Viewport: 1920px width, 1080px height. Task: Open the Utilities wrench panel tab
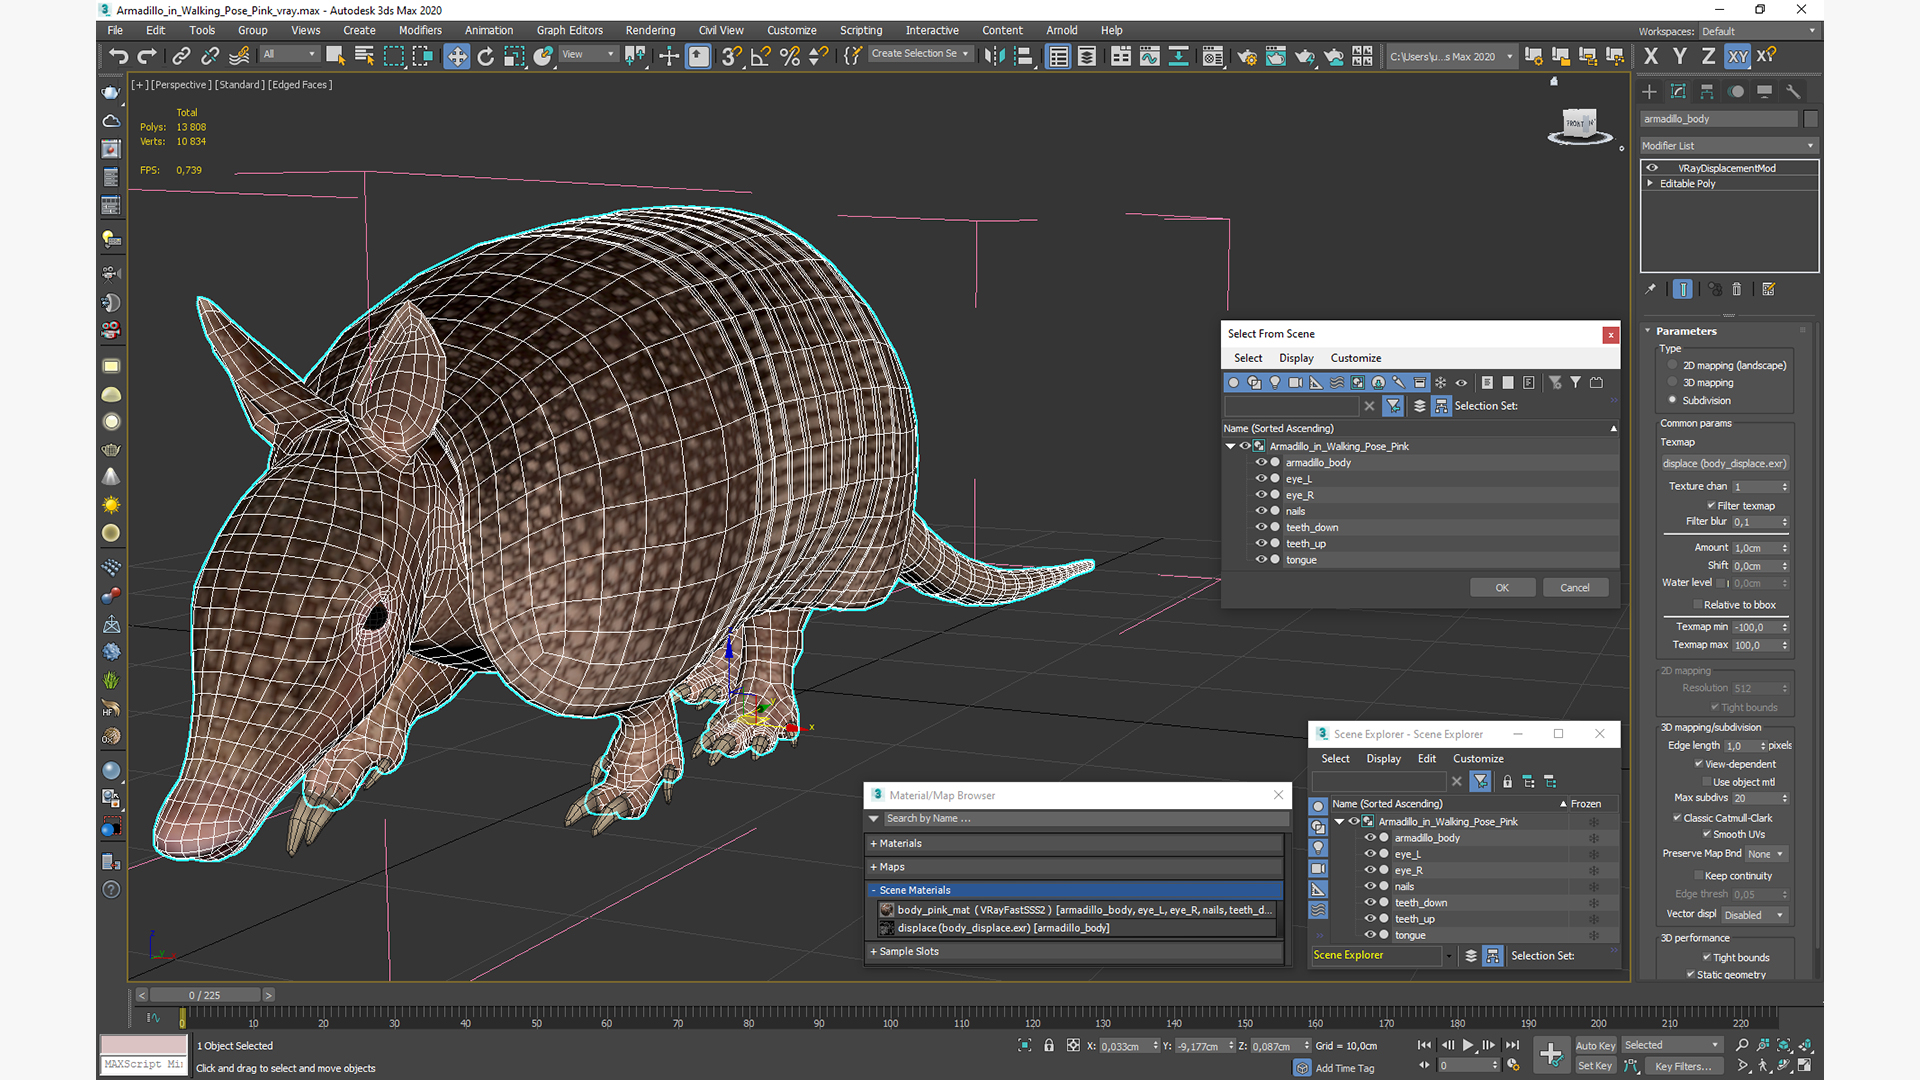1793,91
